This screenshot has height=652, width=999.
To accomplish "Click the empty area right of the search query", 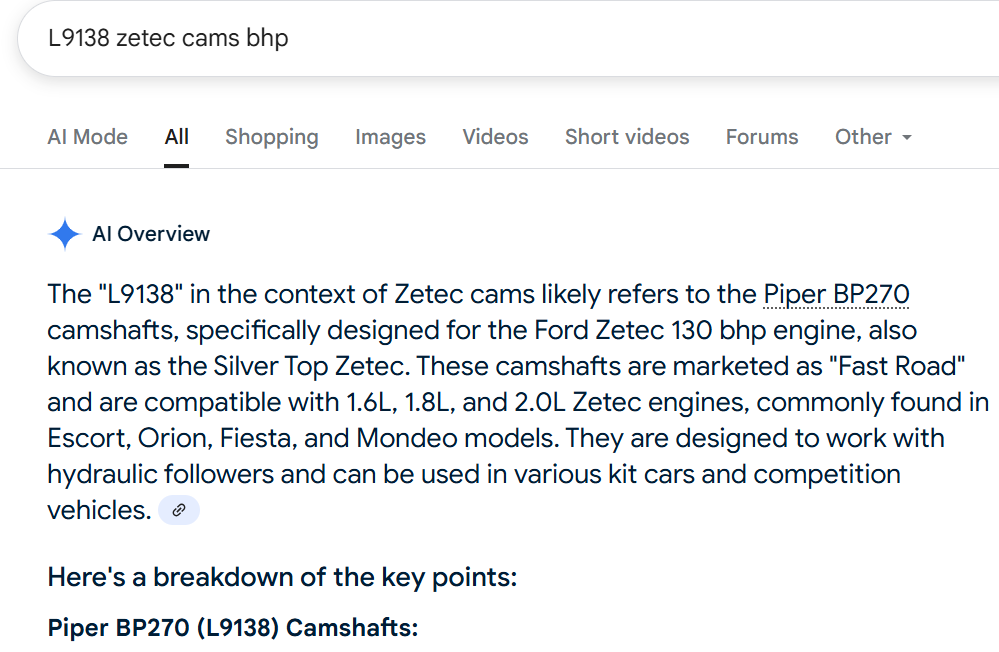I will [x=637, y=38].
